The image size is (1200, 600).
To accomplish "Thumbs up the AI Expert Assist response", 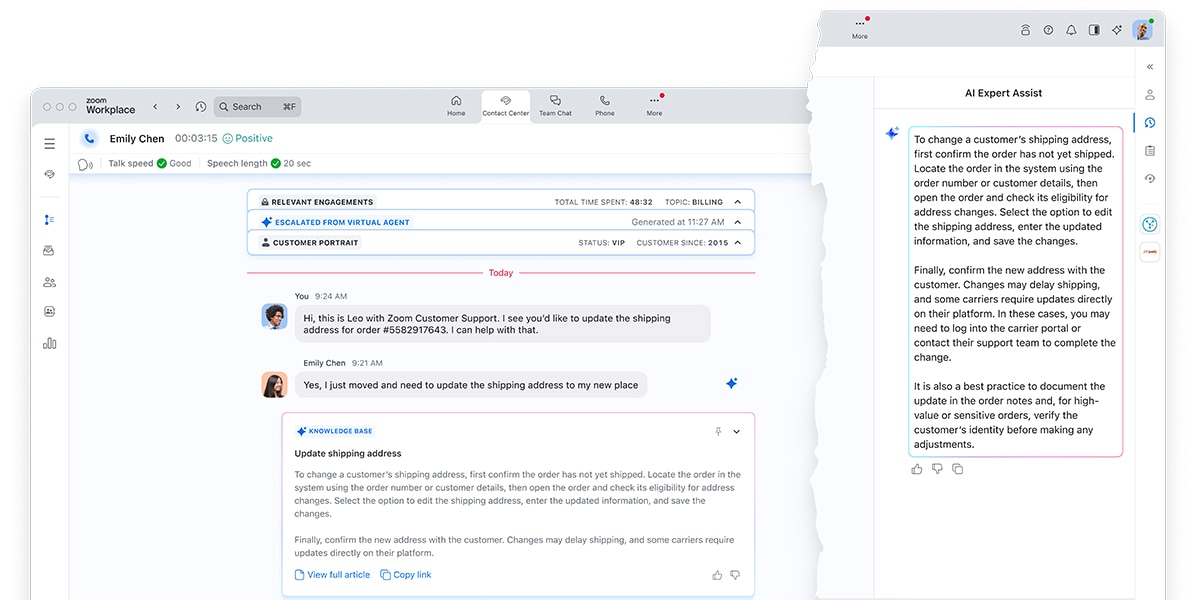I will pos(917,469).
